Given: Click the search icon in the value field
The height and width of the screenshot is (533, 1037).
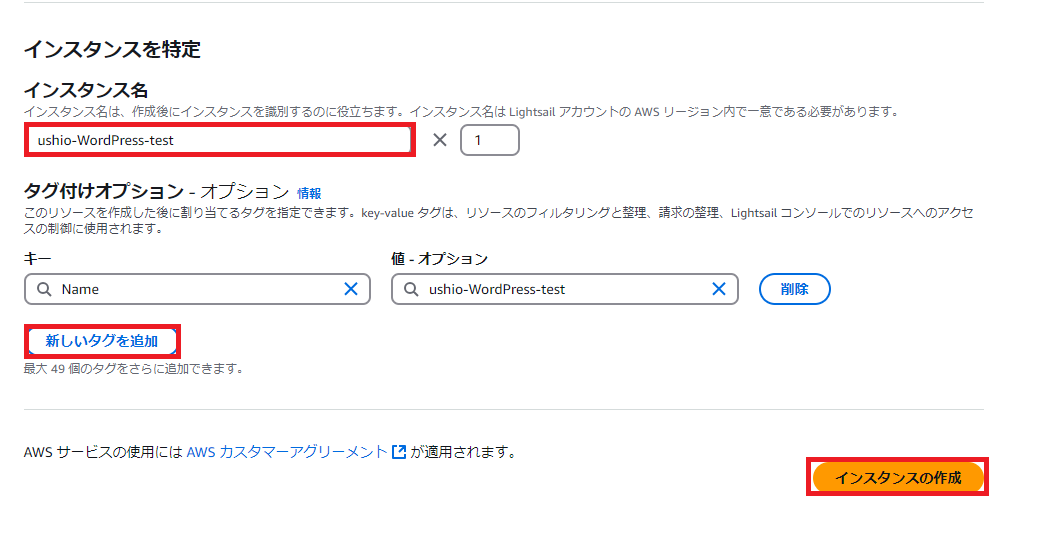Looking at the screenshot, I should tap(411, 290).
